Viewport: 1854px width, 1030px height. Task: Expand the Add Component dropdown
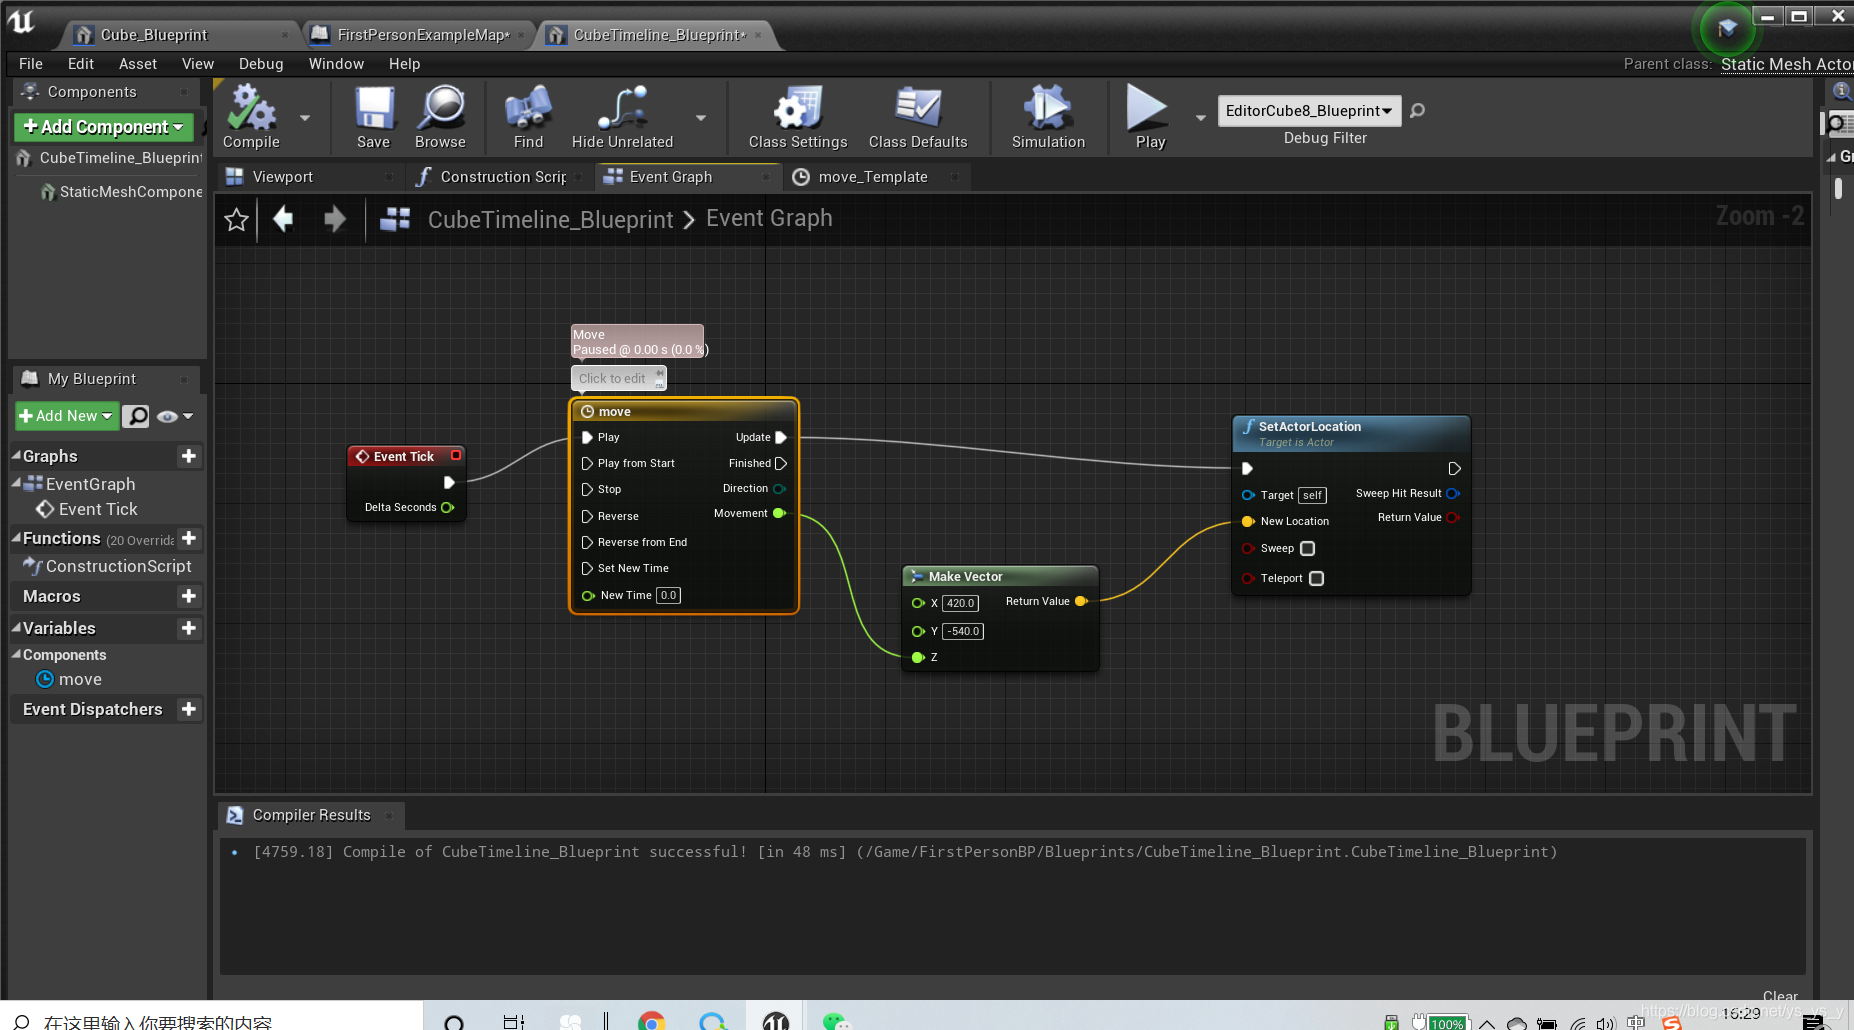(177, 127)
